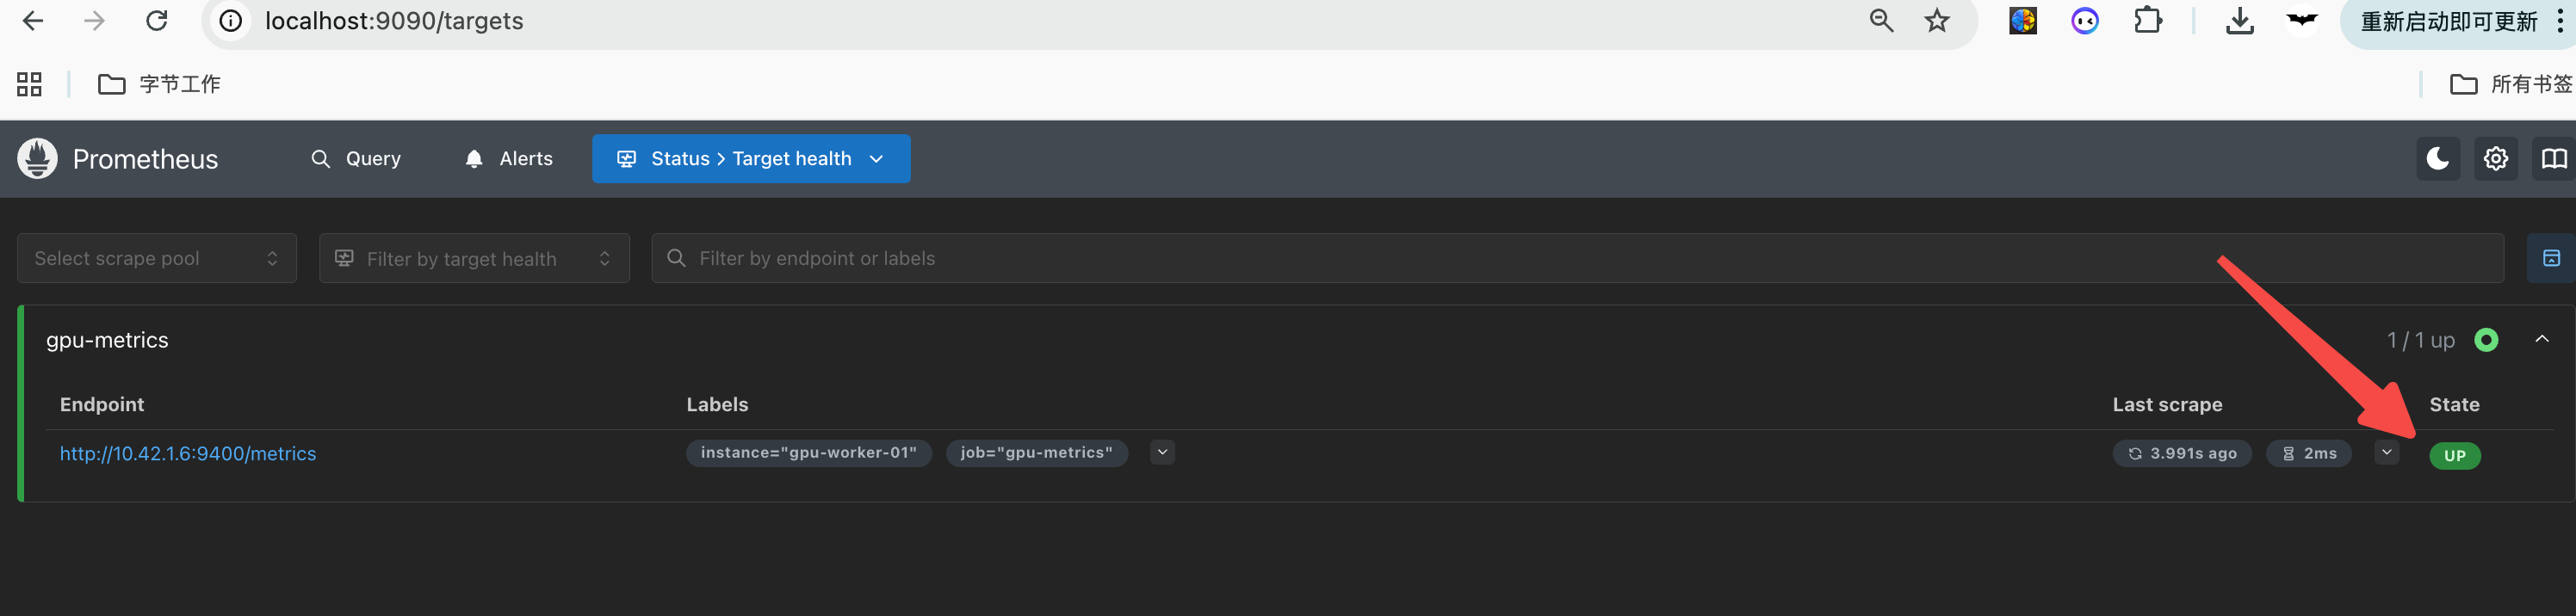Expand the labels chevron for gpu-worker-01
The width and height of the screenshot is (2576, 616).
coord(1162,453)
